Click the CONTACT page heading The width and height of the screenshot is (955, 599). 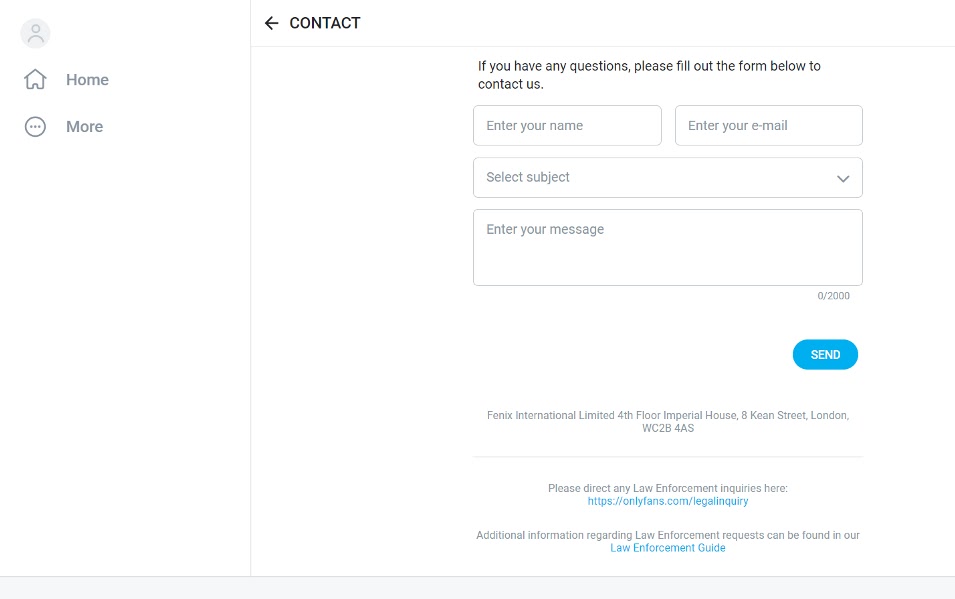(325, 23)
